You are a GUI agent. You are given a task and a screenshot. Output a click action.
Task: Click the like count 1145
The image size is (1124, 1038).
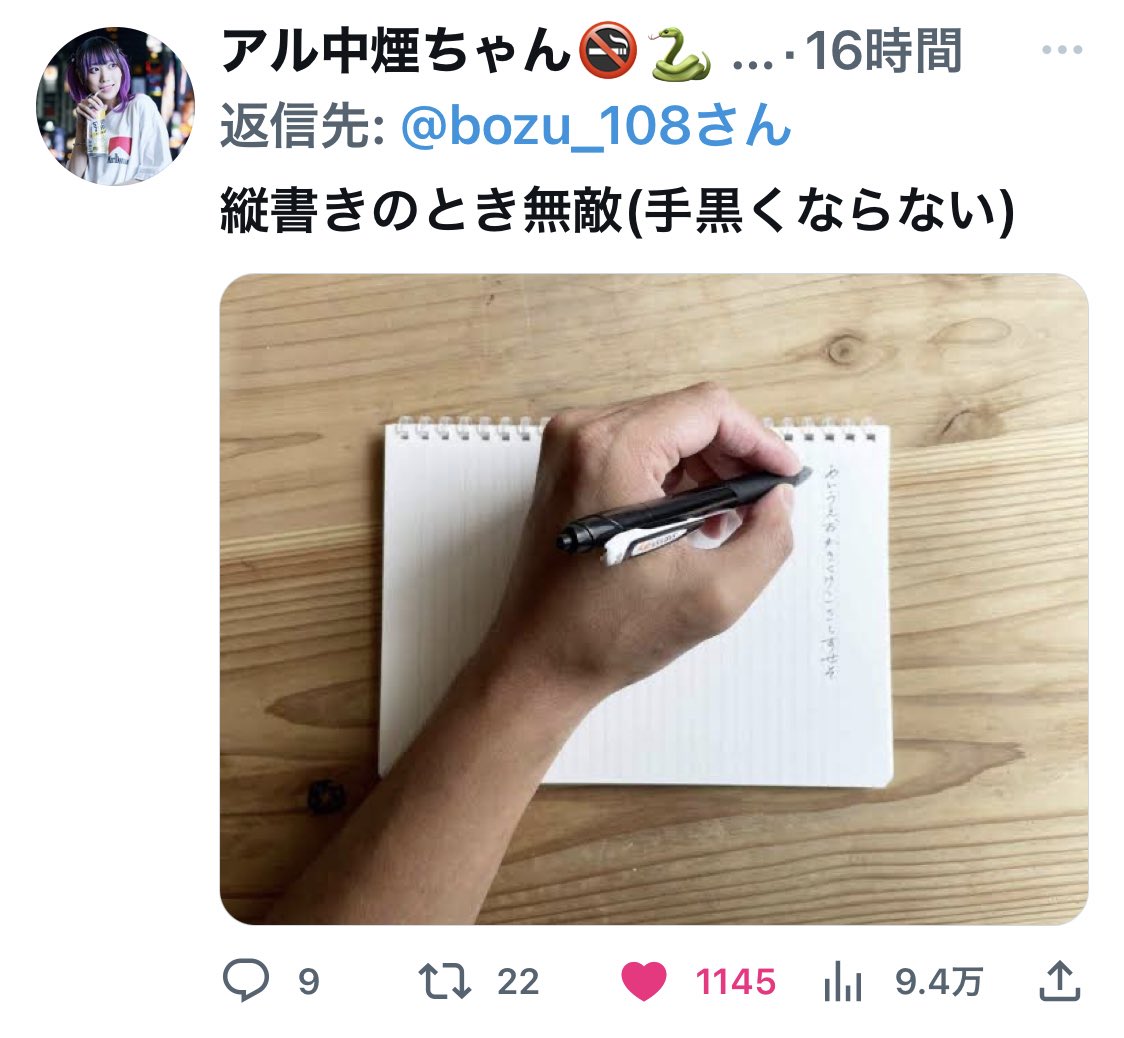coord(735,982)
